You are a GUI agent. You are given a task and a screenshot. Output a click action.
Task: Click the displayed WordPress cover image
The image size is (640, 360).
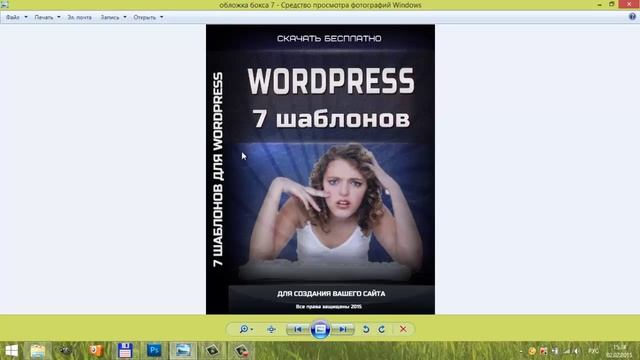[x=320, y=169]
